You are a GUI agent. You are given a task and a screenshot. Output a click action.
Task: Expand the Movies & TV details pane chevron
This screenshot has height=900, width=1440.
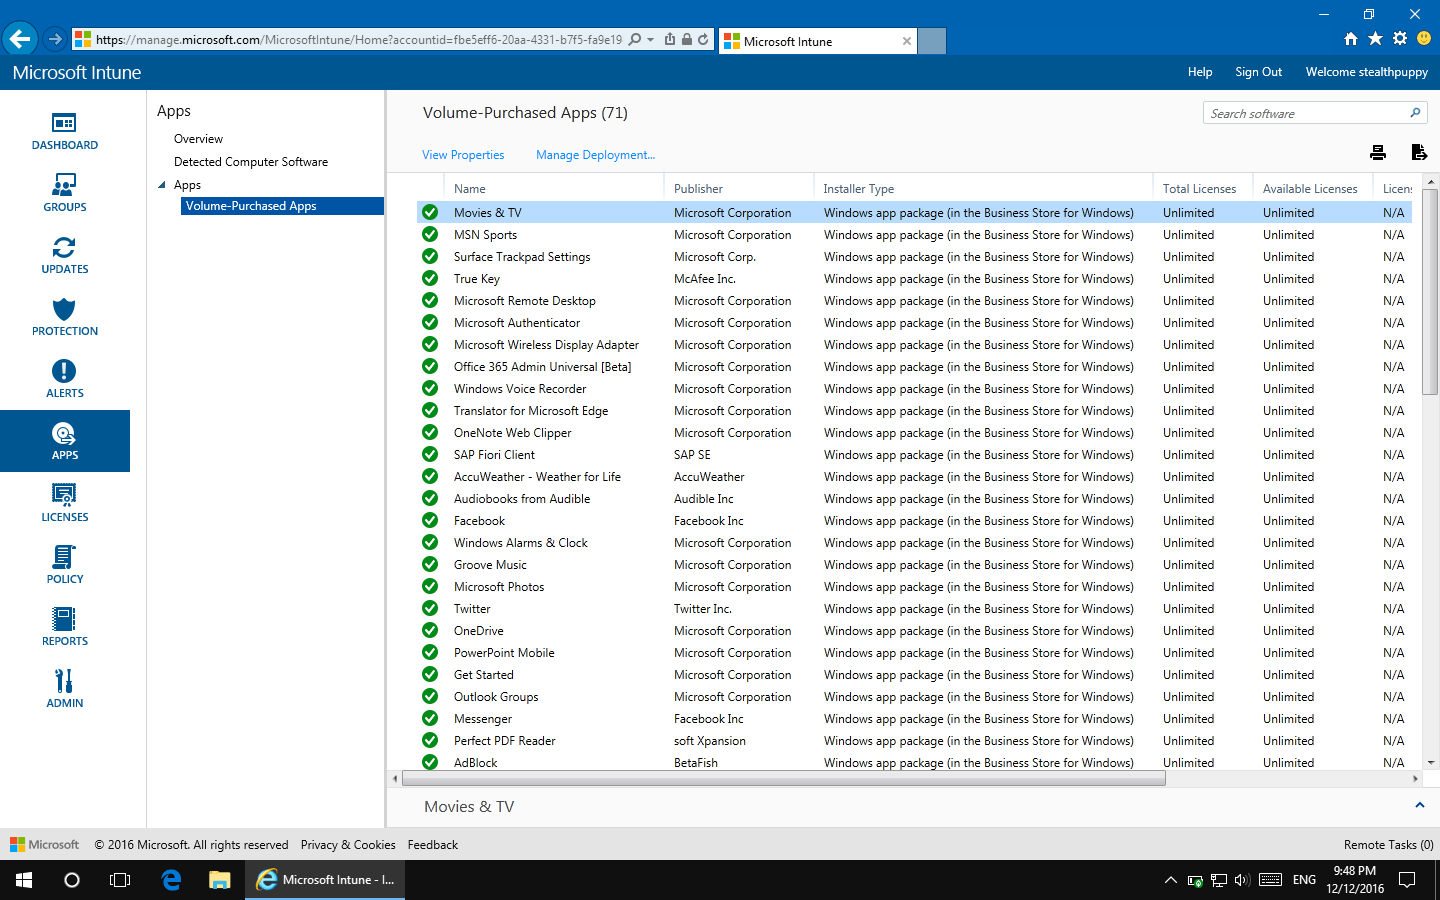(x=1419, y=805)
